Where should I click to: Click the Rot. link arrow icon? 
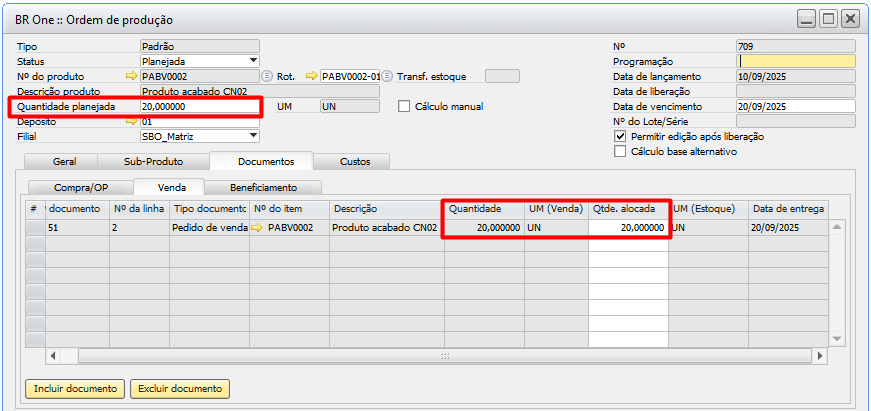[x=311, y=76]
